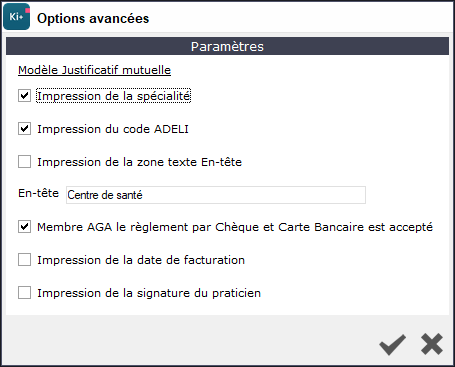The width and height of the screenshot is (455, 367).
Task: Click the Impression de la date de facturation label
Action: (141, 260)
